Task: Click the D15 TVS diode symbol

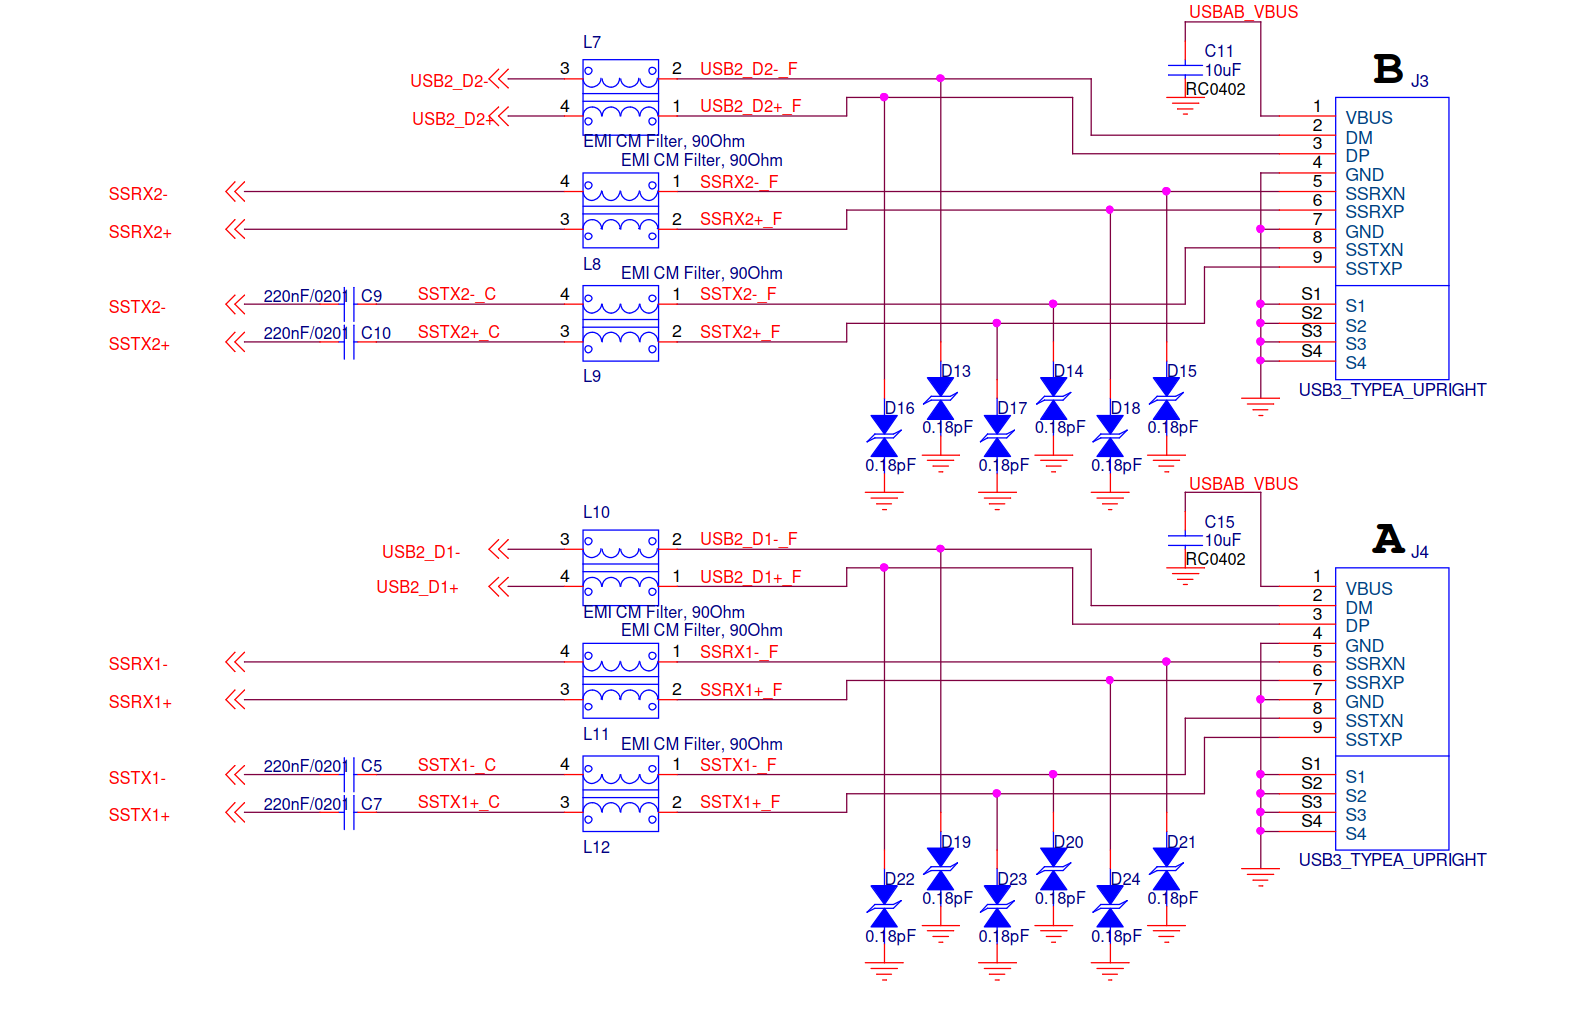Action: pyautogui.click(x=1166, y=399)
